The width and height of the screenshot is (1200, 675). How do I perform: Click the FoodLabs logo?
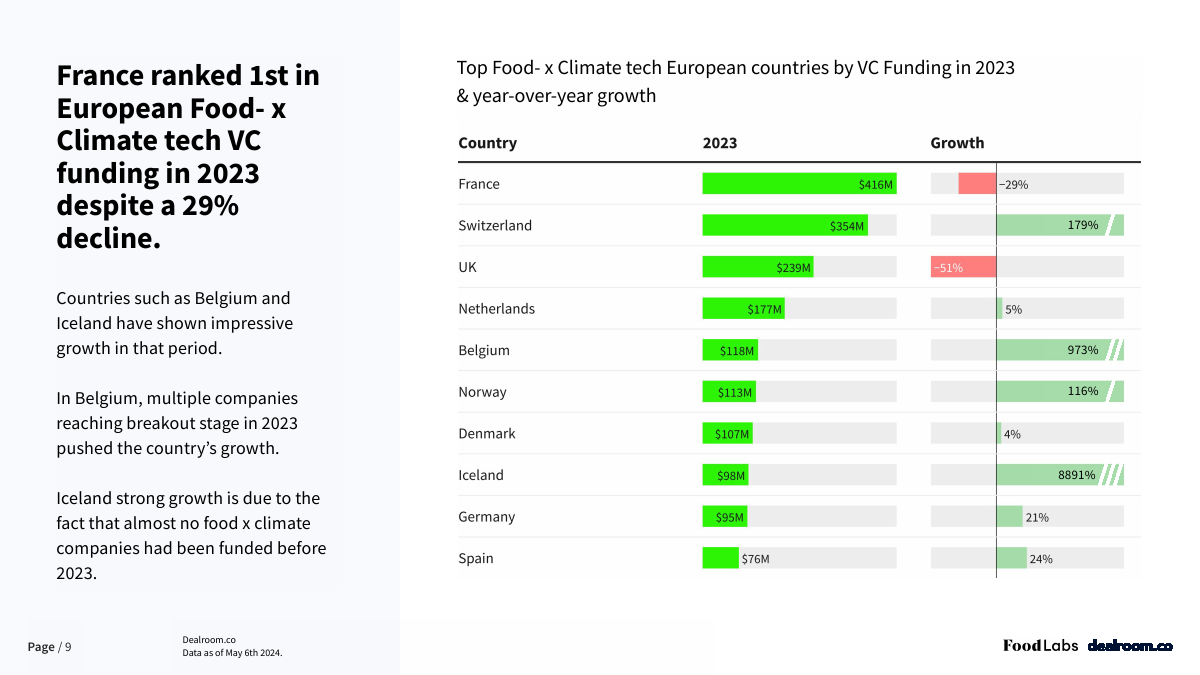coord(1040,645)
